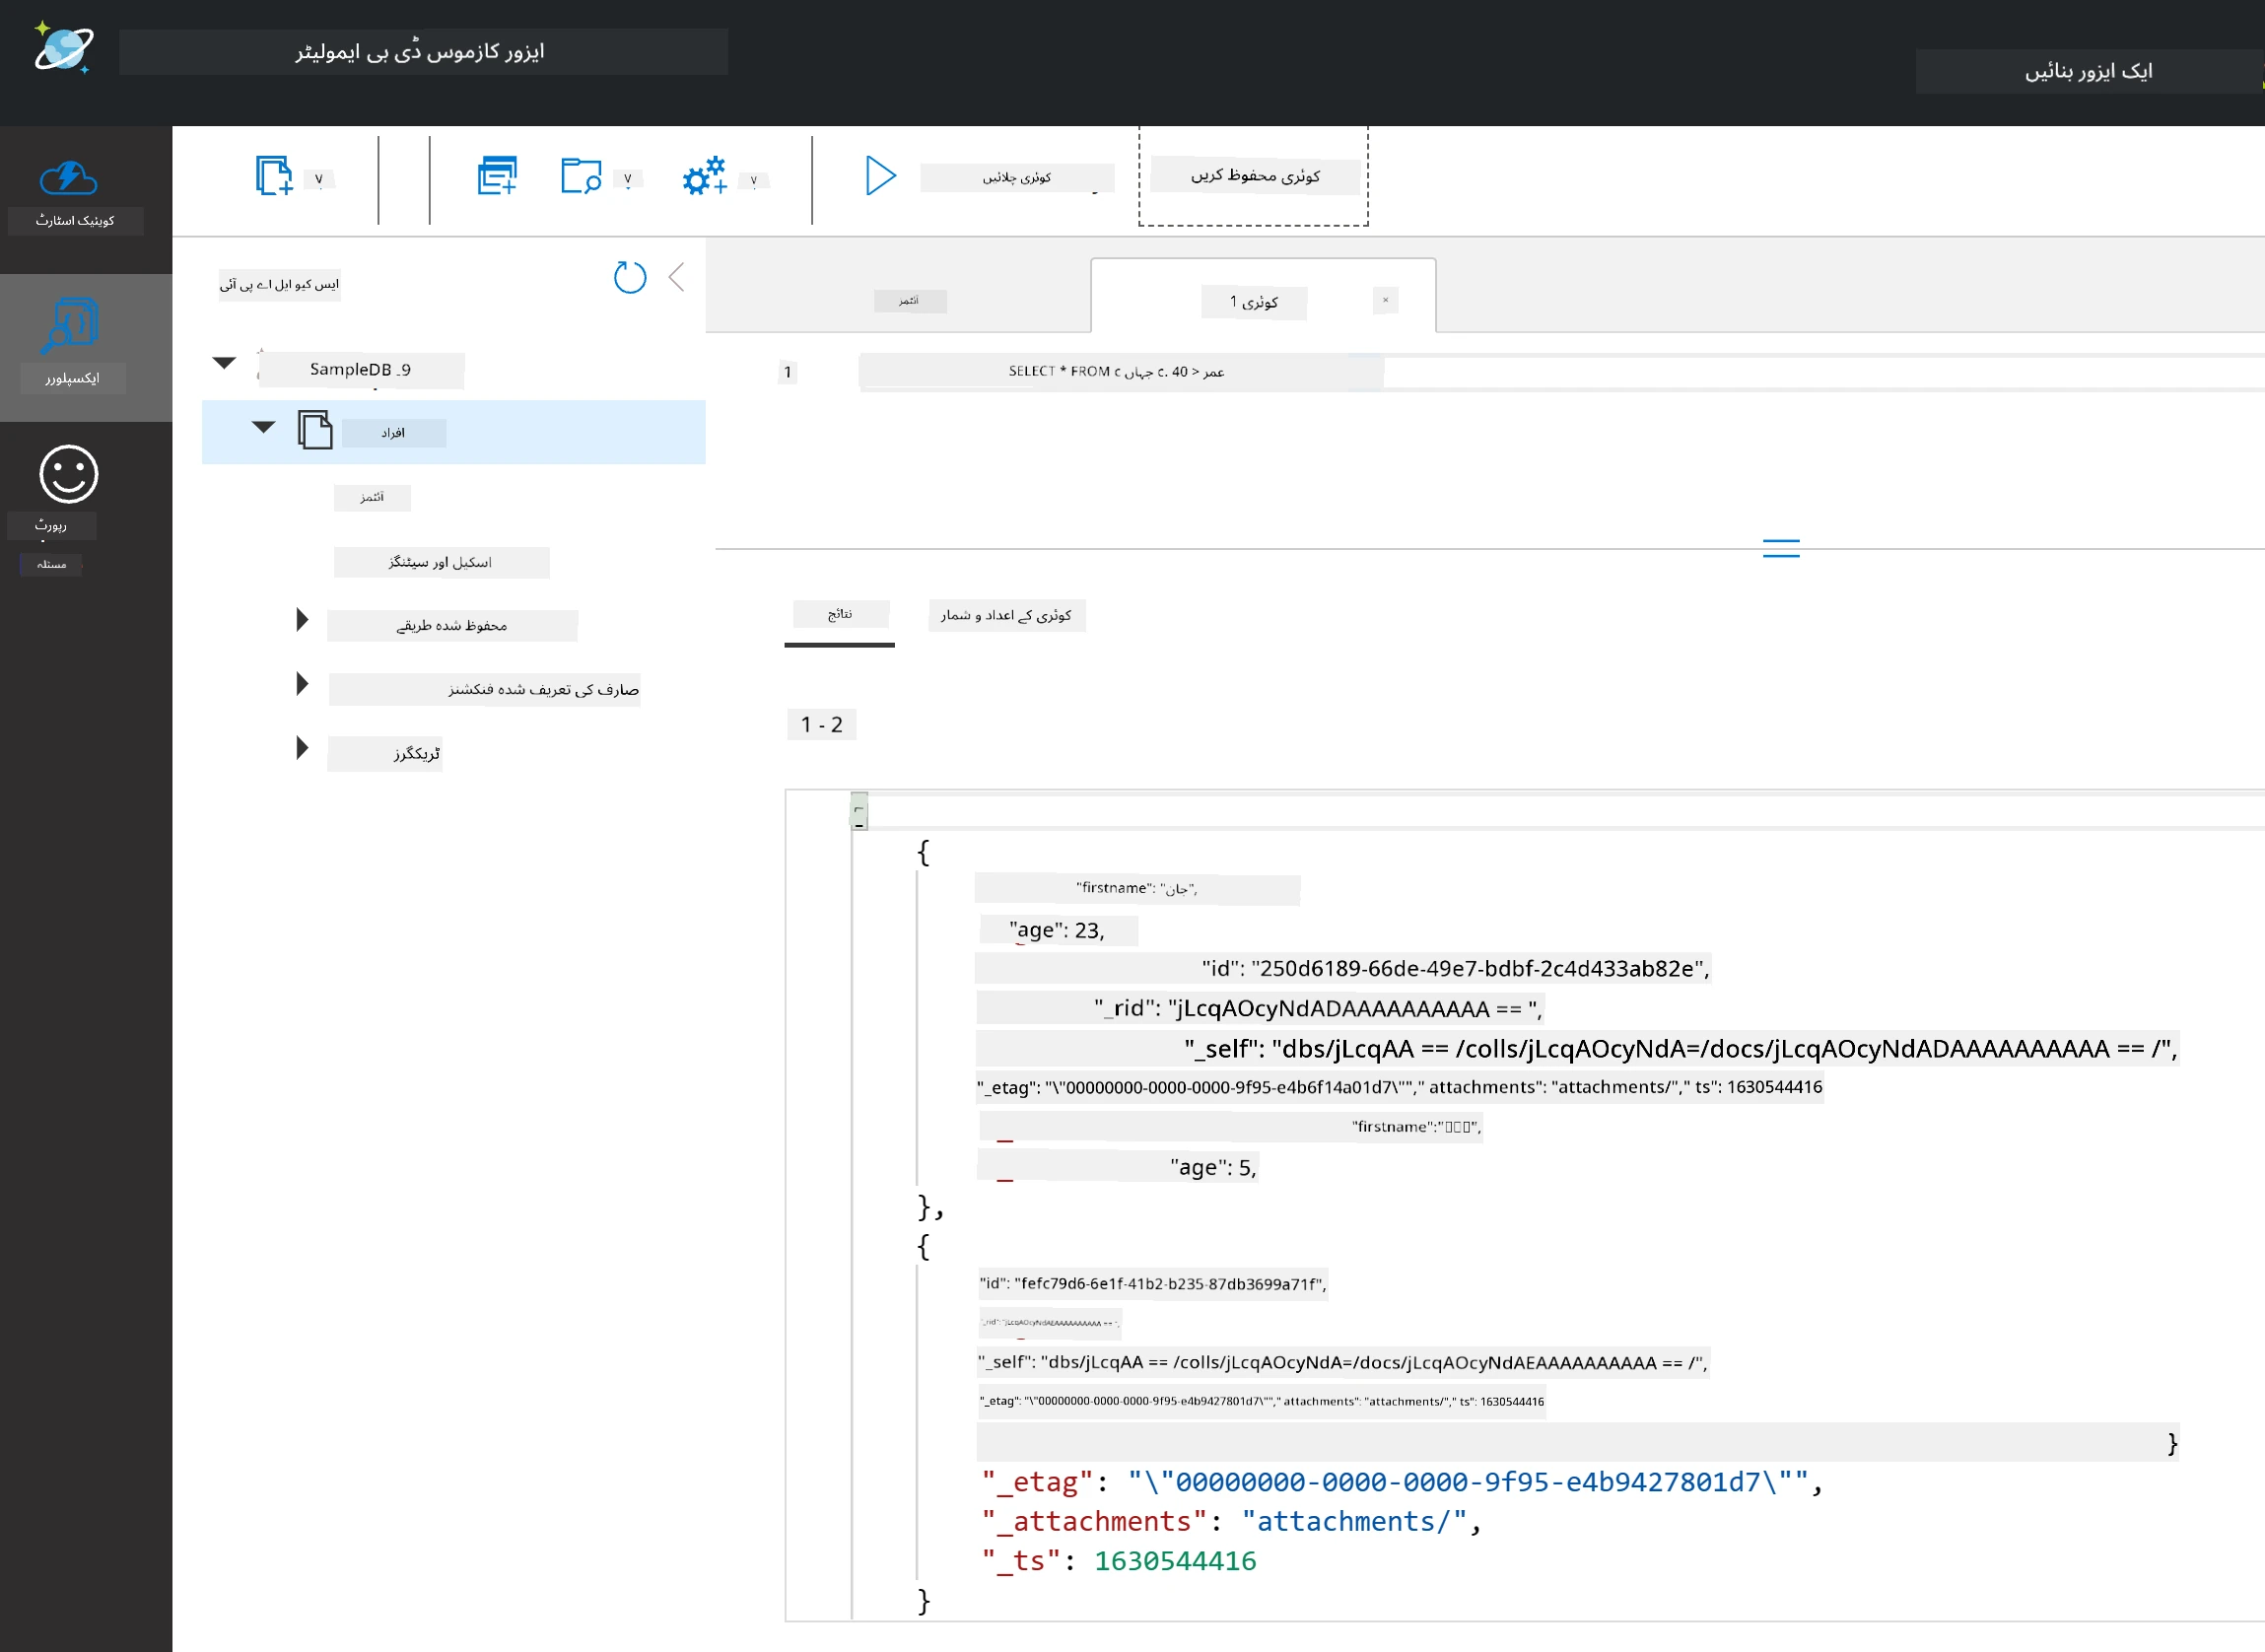Click the blue "_etag" colored line
Viewport: 2265px width, 1652px height.
1402,1481
